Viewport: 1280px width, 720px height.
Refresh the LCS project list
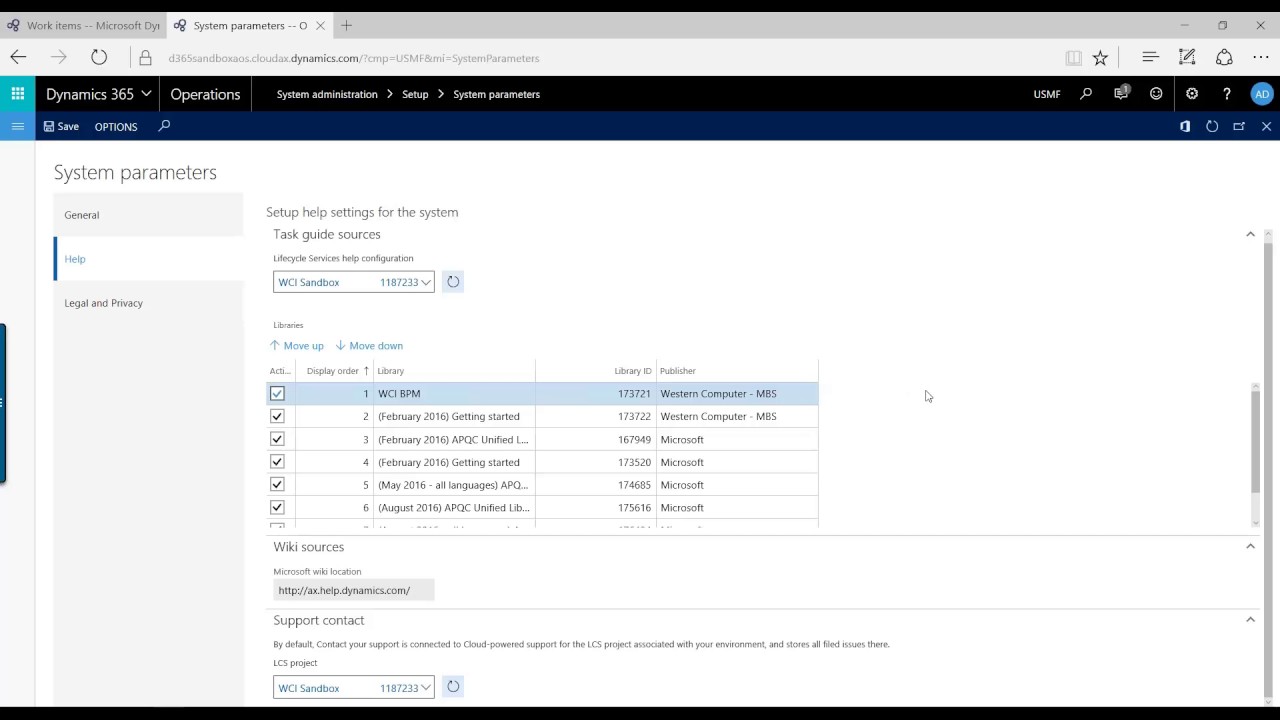click(x=453, y=687)
